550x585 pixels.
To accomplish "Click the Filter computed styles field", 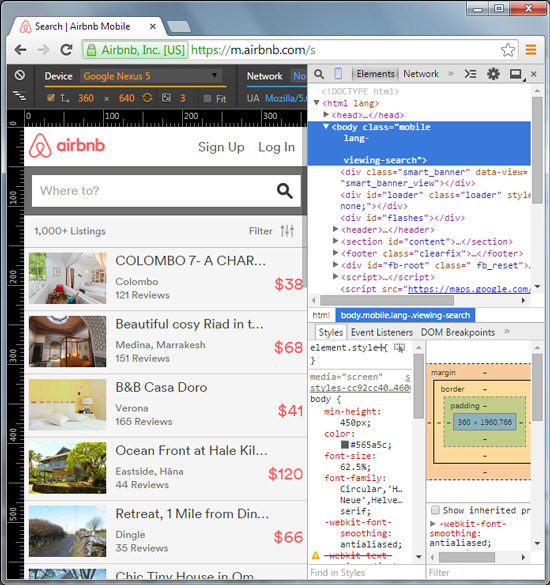I will (485, 573).
